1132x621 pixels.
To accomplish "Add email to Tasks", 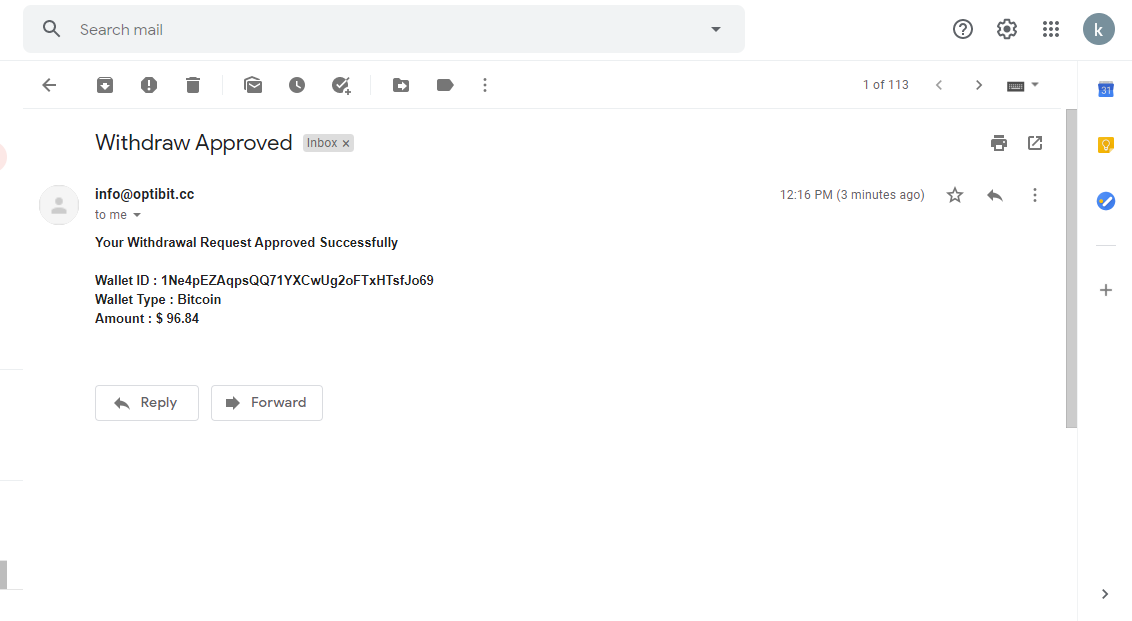I will coord(341,85).
